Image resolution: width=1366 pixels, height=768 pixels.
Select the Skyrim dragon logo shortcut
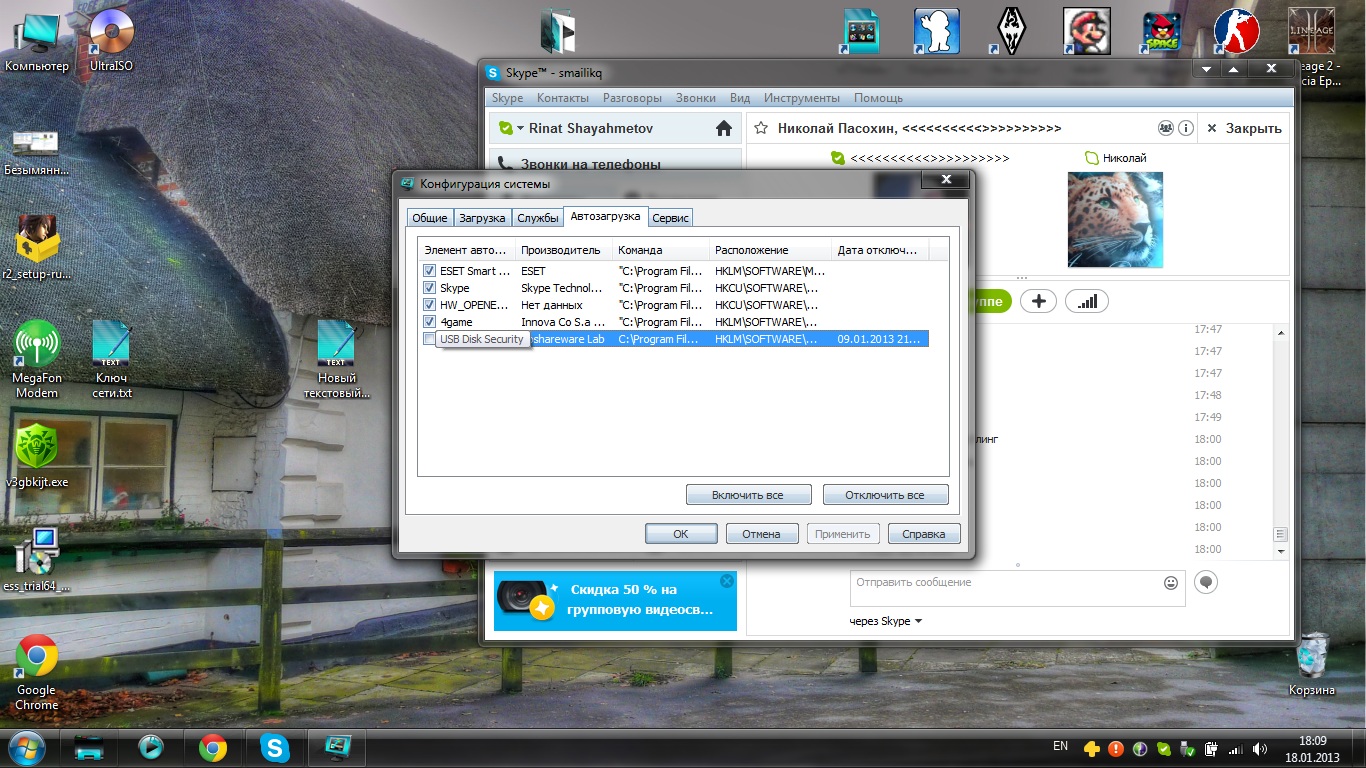click(x=1012, y=31)
